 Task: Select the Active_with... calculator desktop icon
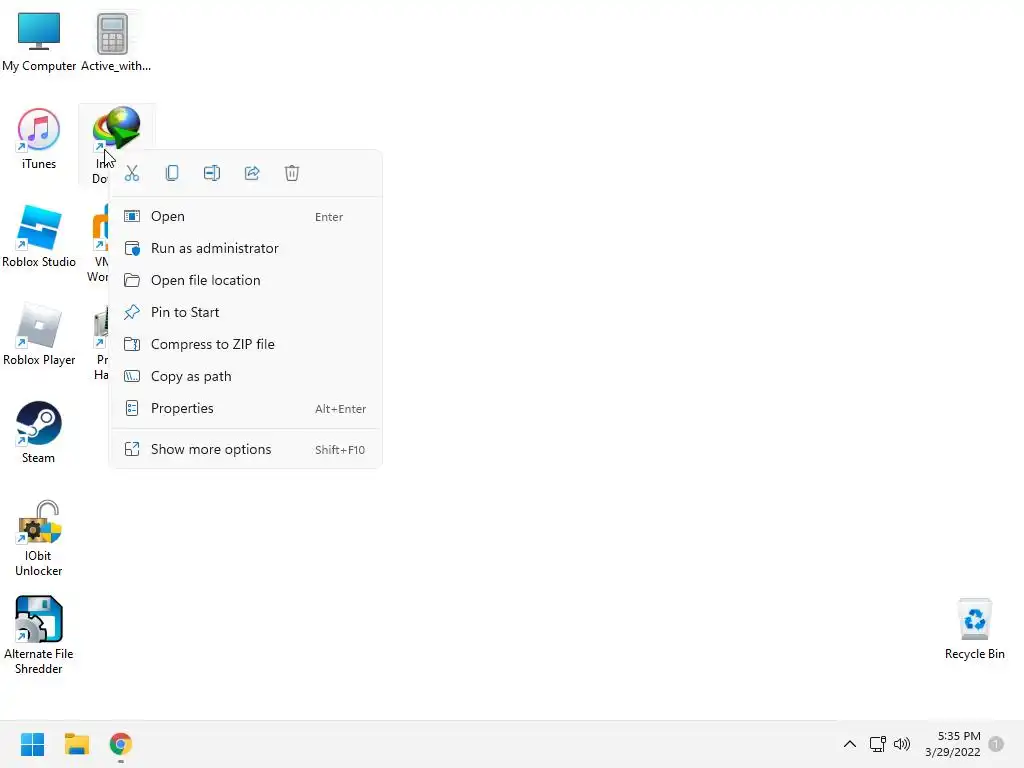point(116,42)
